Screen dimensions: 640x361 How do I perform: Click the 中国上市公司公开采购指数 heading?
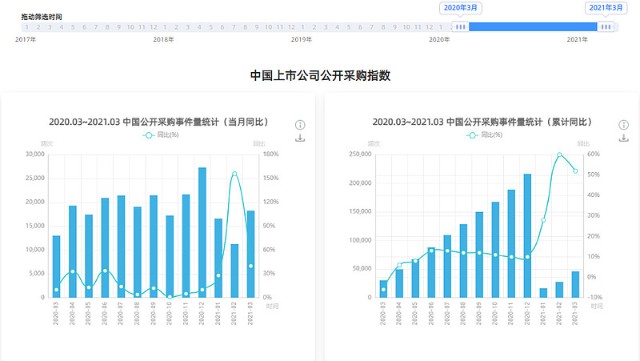320,76
